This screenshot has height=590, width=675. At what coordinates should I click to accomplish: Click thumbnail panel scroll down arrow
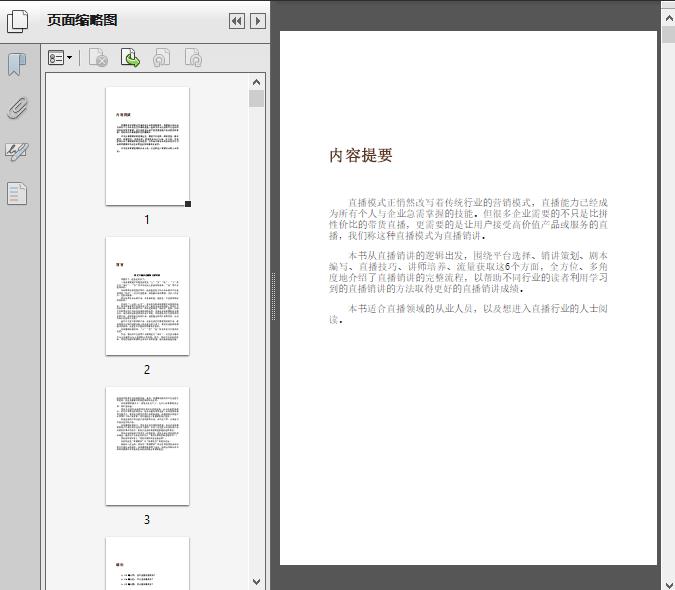(x=257, y=581)
